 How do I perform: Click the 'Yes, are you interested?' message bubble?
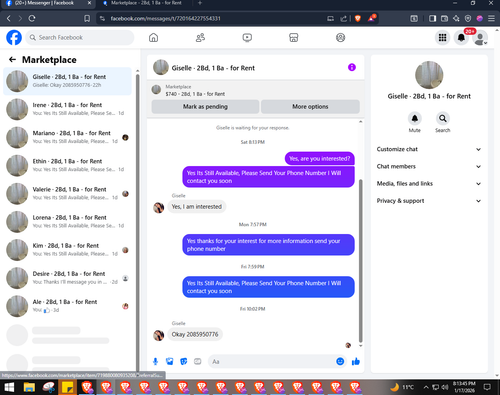(320, 159)
